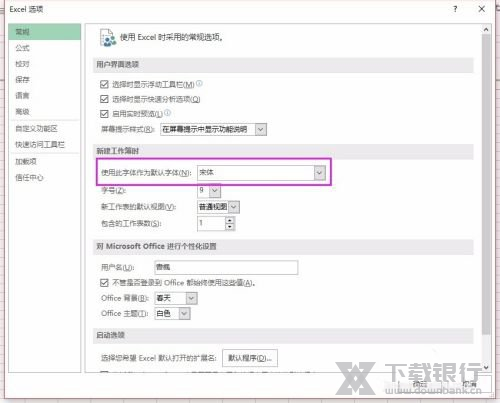Select 信任中心 category in sidebar
Image resolution: width=500 pixels, height=403 pixels.
(45, 178)
